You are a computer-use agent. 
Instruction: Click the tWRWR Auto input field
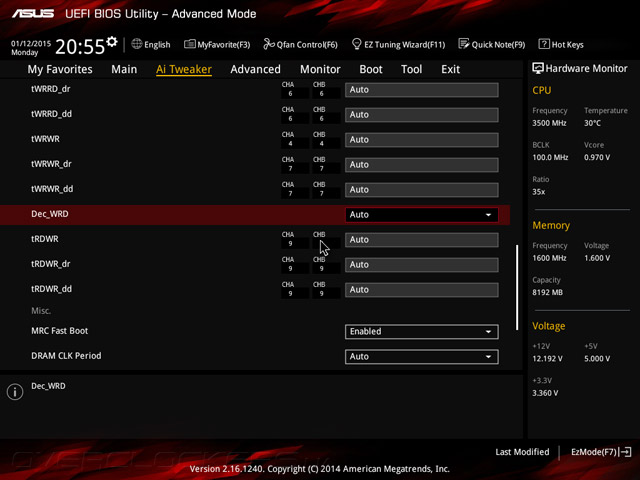click(422, 140)
